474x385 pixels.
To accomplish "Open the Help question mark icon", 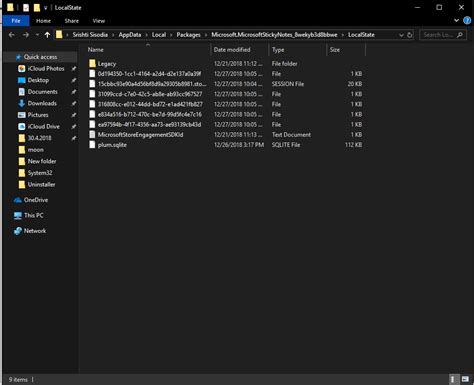I will tap(467, 20).
